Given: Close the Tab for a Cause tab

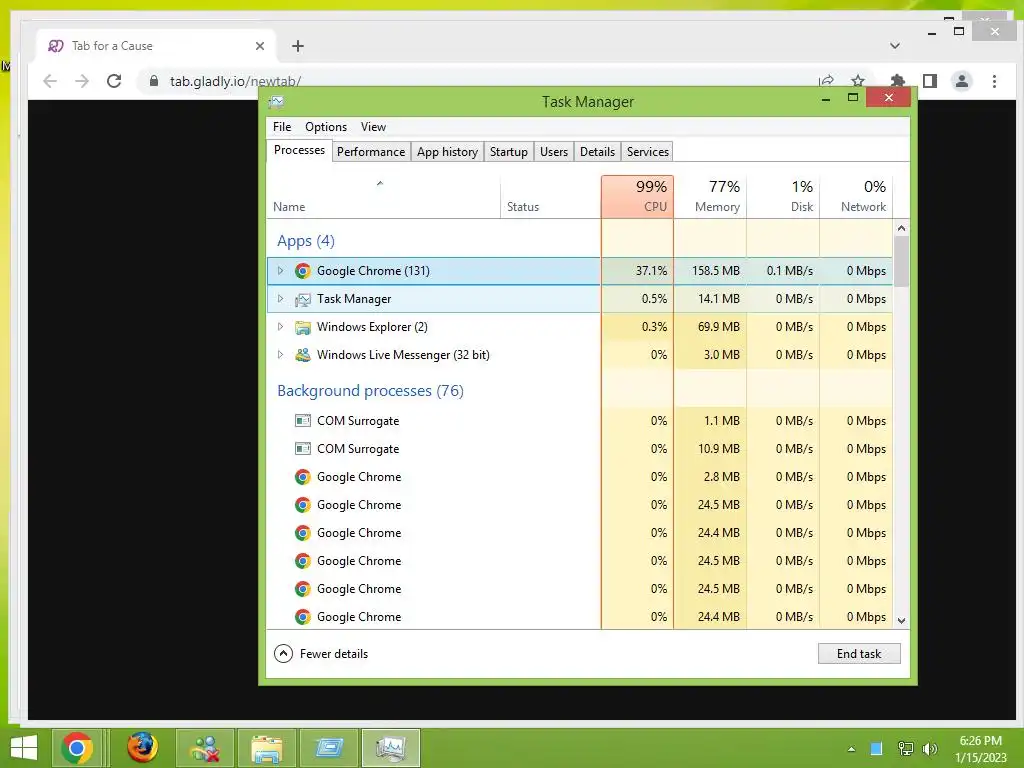Looking at the screenshot, I should (260, 46).
